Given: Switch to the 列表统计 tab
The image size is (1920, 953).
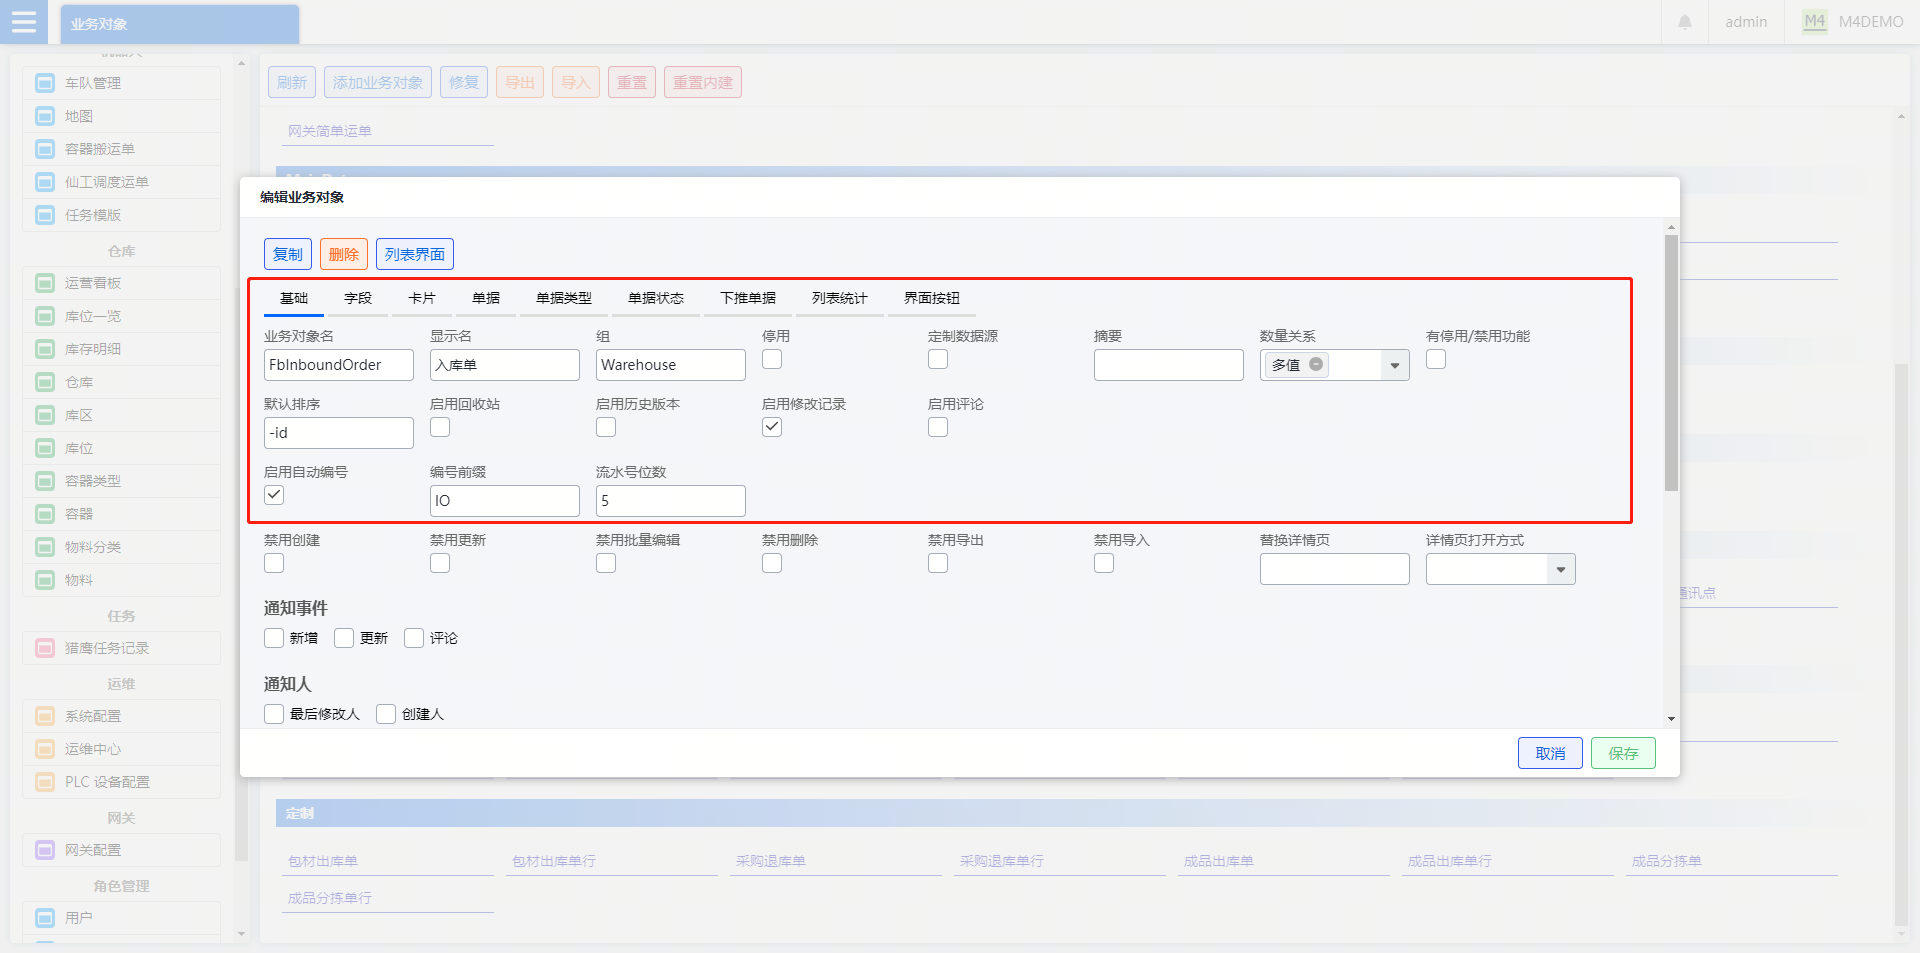Looking at the screenshot, I should (x=840, y=298).
